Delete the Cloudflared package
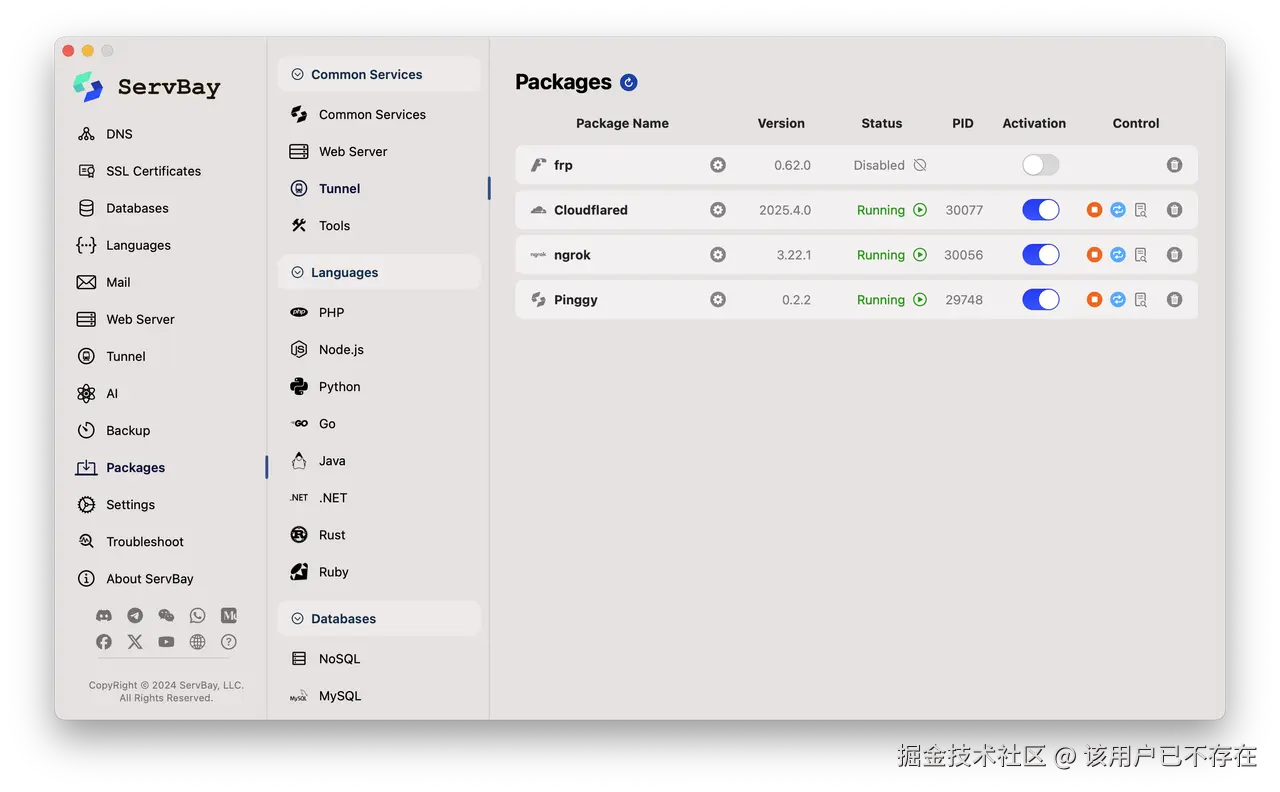This screenshot has height=792, width=1280. [x=1175, y=210]
